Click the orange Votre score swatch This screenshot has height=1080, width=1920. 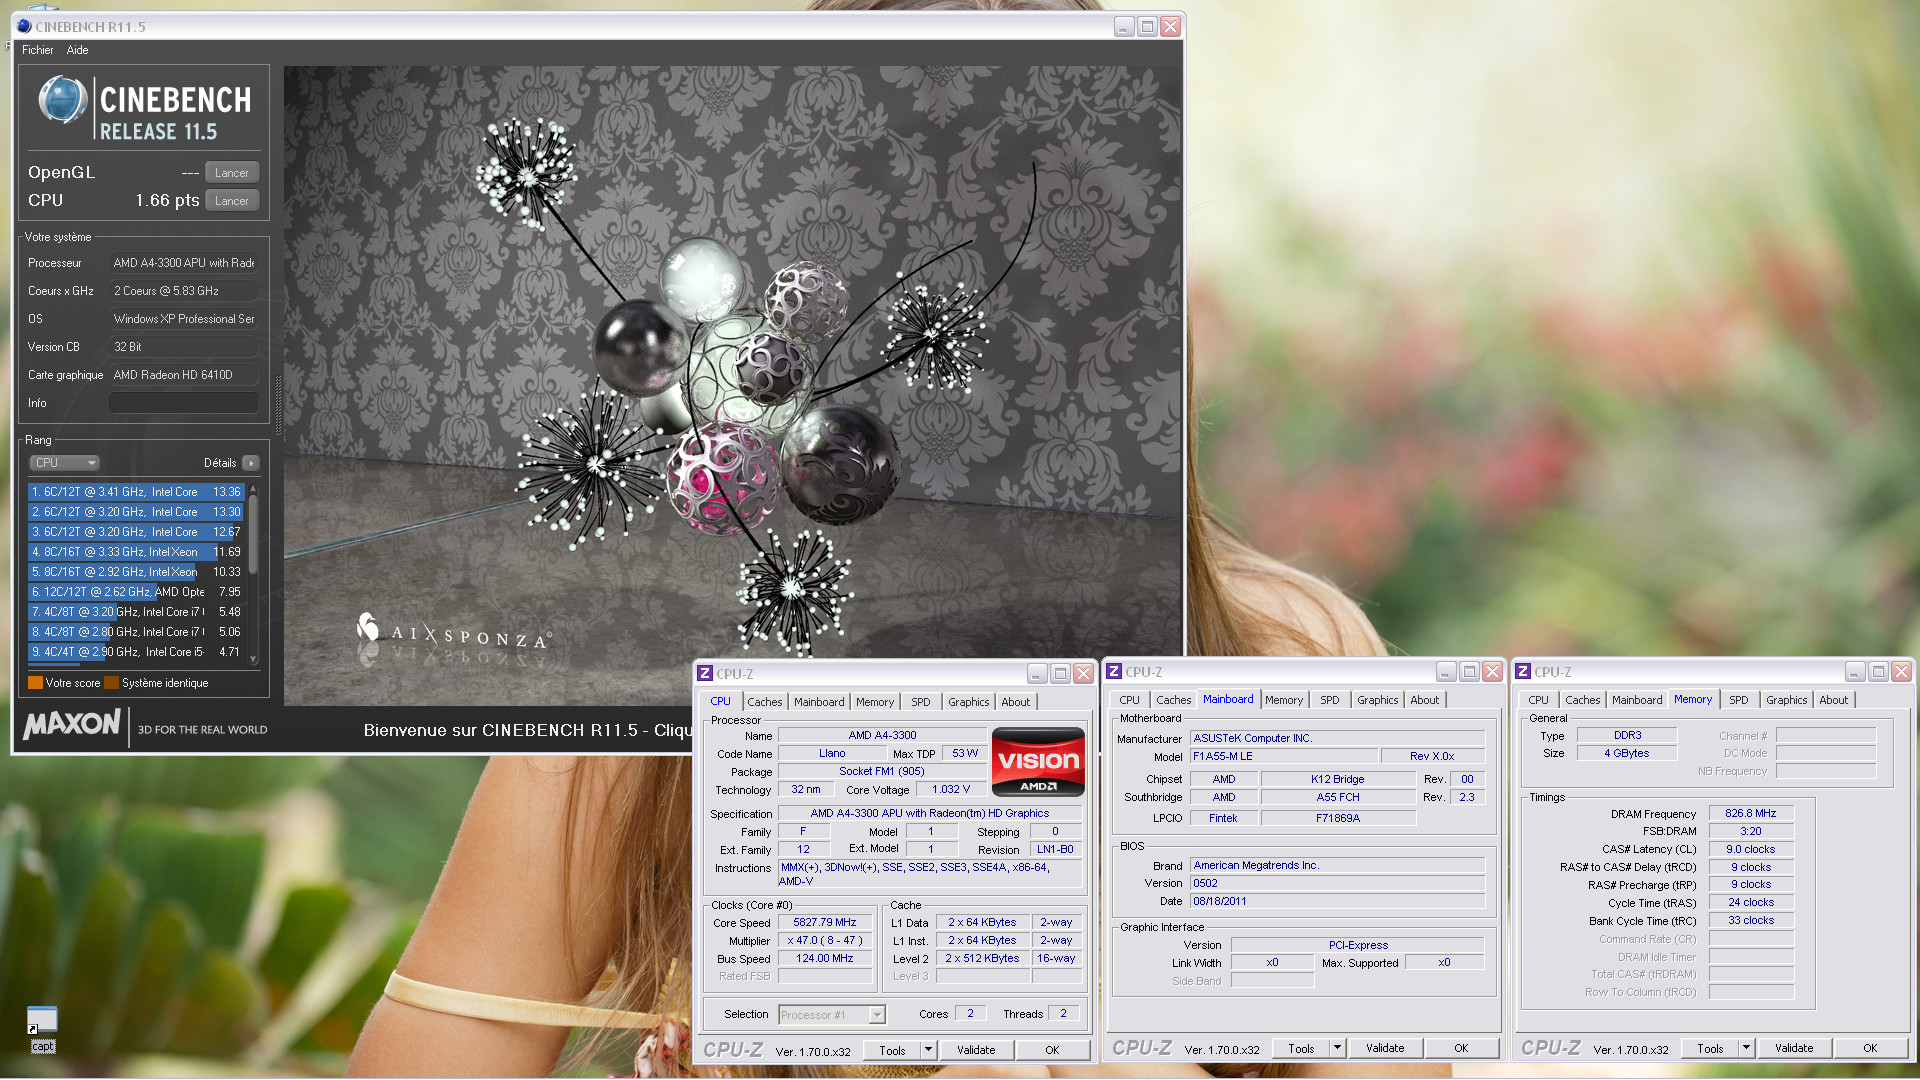coord(35,683)
